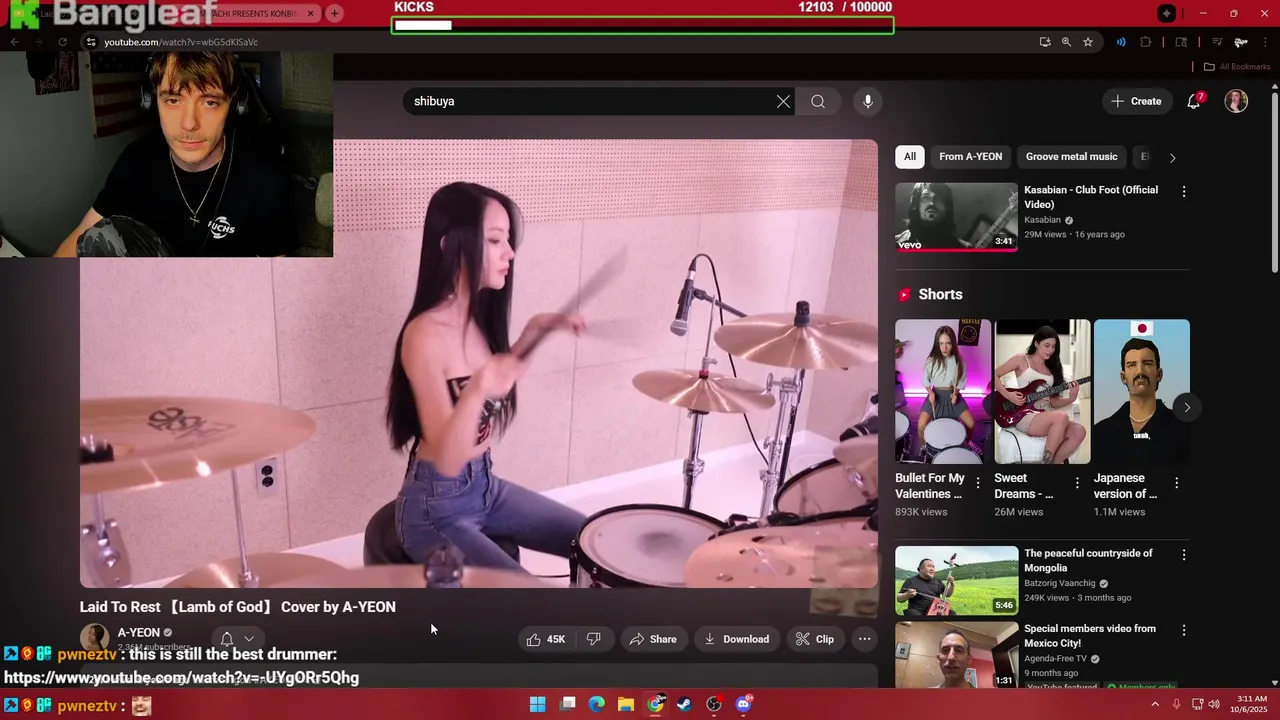
Task: Open peaceful countryside of Mongolia thumbnail
Action: (x=956, y=580)
